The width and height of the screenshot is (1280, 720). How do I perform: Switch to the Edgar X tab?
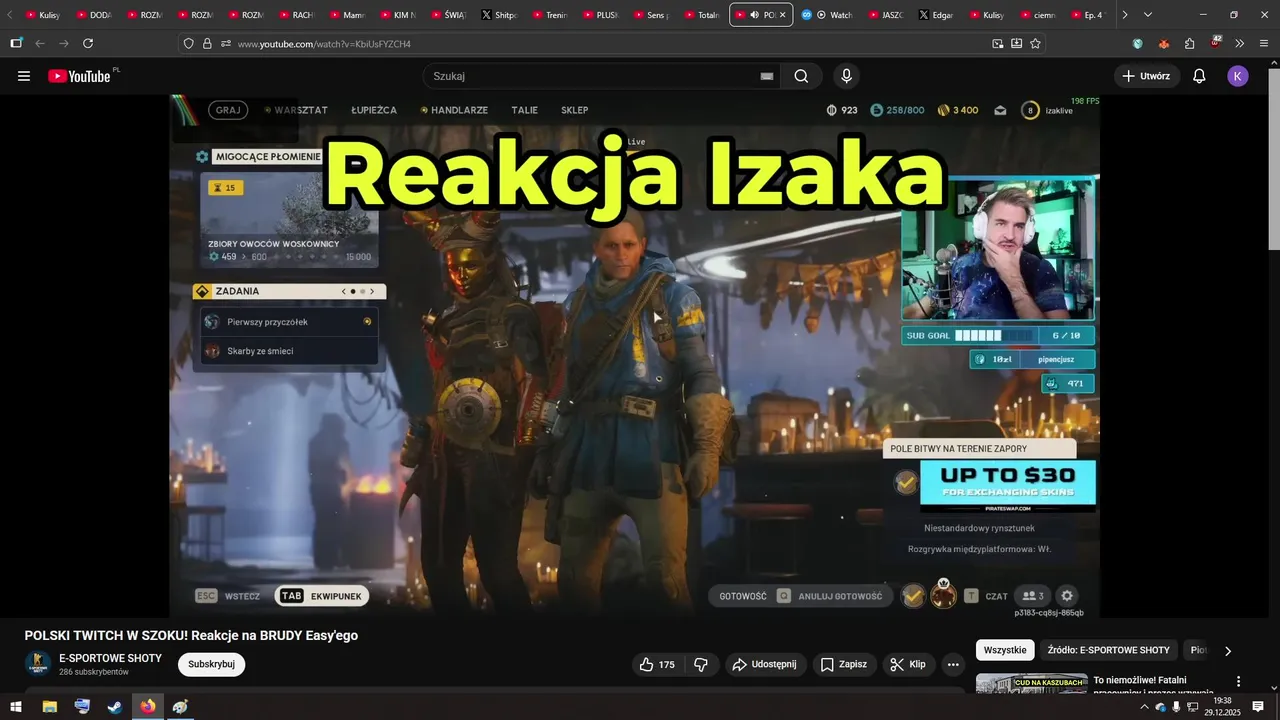pos(935,15)
